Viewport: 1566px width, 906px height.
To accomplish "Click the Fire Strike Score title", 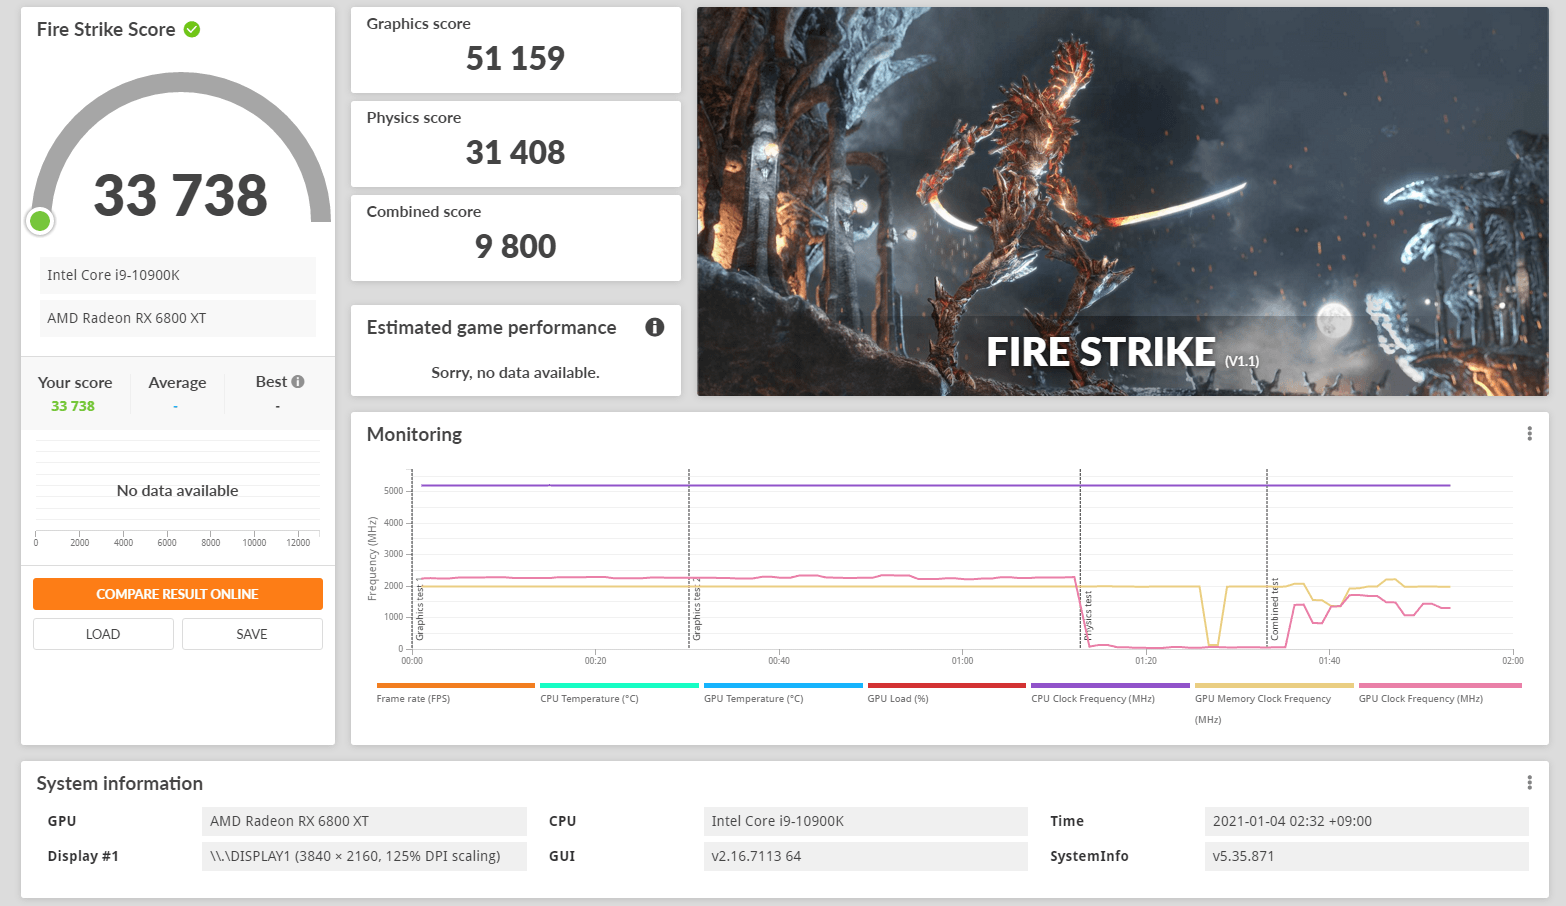I will tap(106, 30).
